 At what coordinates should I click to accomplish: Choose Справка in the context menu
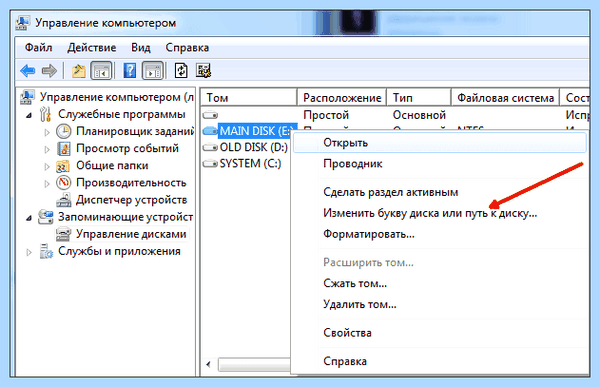[440, 361]
